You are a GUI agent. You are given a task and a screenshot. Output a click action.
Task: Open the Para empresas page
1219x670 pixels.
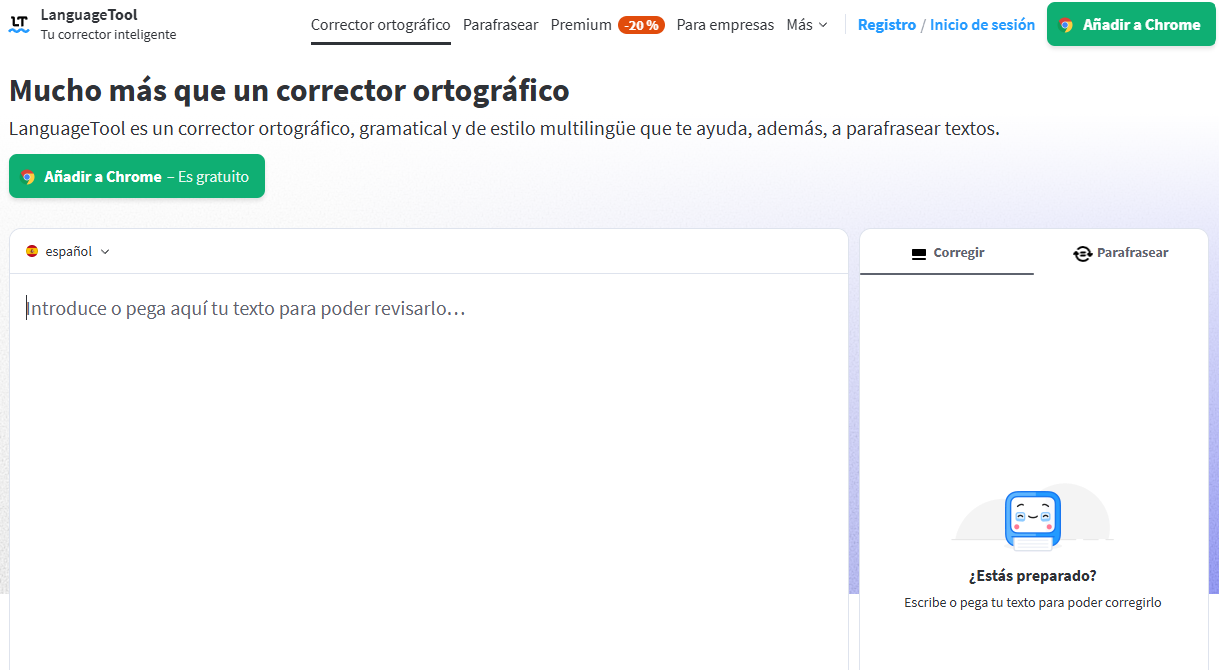(725, 25)
